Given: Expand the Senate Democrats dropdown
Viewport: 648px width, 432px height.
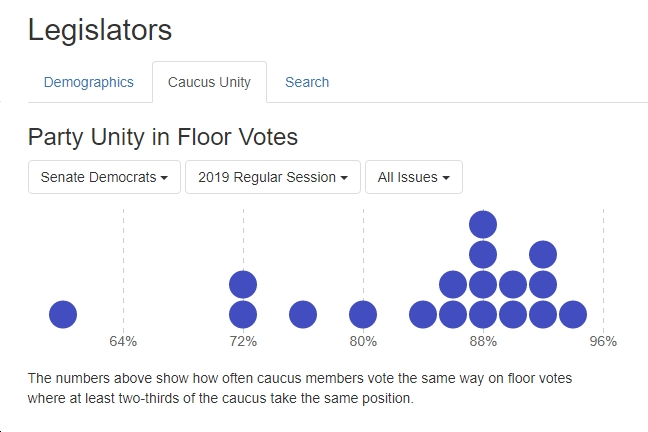Looking at the screenshot, I should point(105,177).
